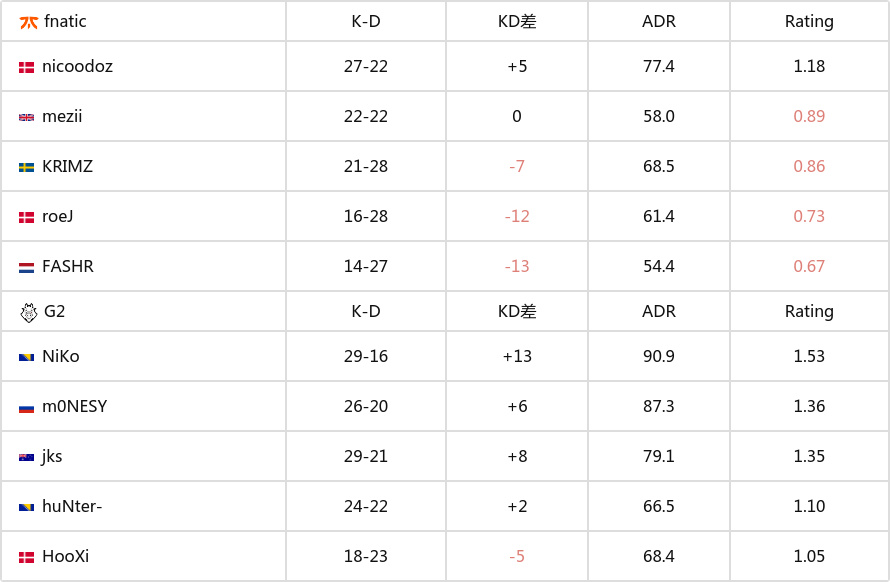Screen dimensions: 890x582
Task: Click the Russian flag beside m0NESY
Action: click(x=27, y=408)
